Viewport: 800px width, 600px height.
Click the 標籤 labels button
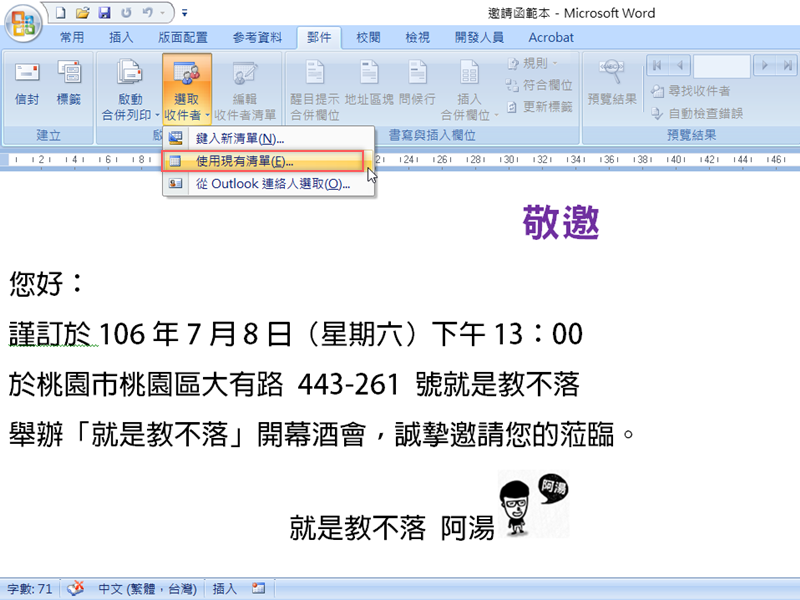(69, 84)
